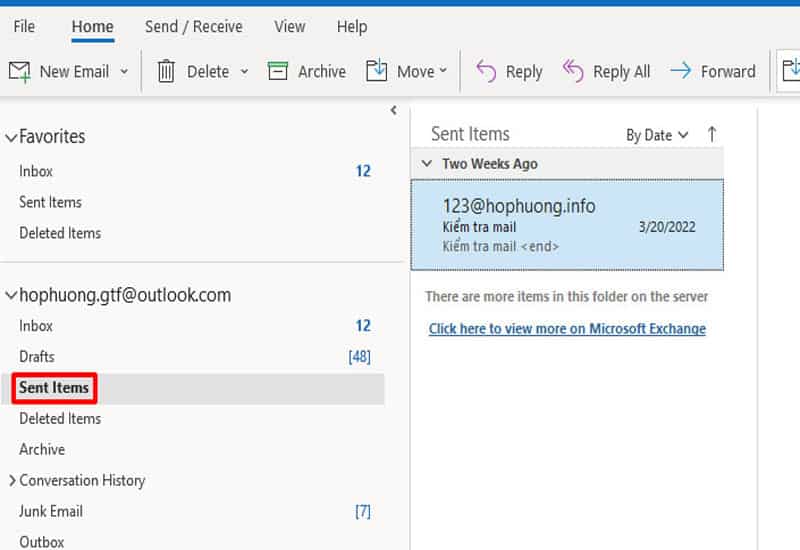Open the File menu
800x550 pixels.
coord(24,27)
